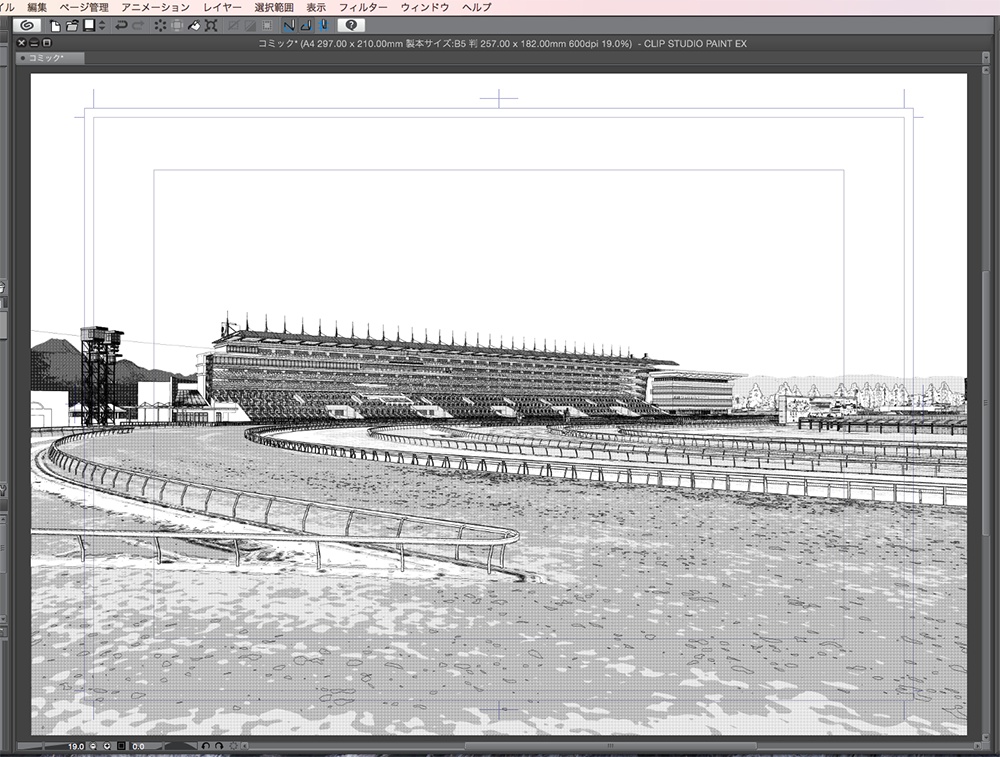Select the fill bucket toolbar icon
The width and height of the screenshot is (1000, 757).
click(193, 27)
